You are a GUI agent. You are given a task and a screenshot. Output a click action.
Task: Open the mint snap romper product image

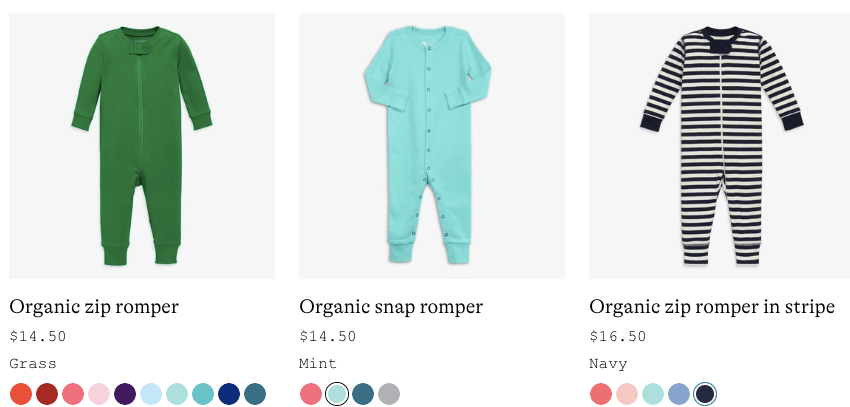coord(431,146)
